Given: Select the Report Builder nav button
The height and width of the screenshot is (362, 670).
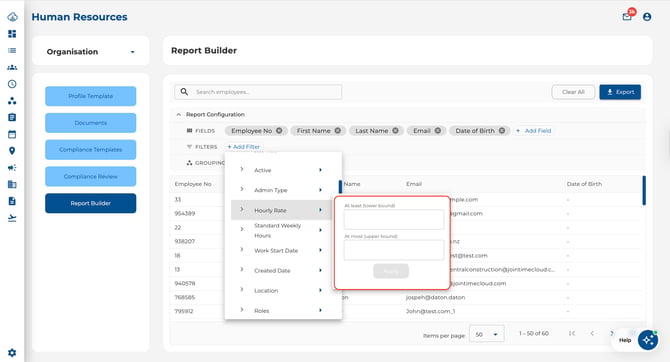Looking at the screenshot, I should [x=91, y=203].
